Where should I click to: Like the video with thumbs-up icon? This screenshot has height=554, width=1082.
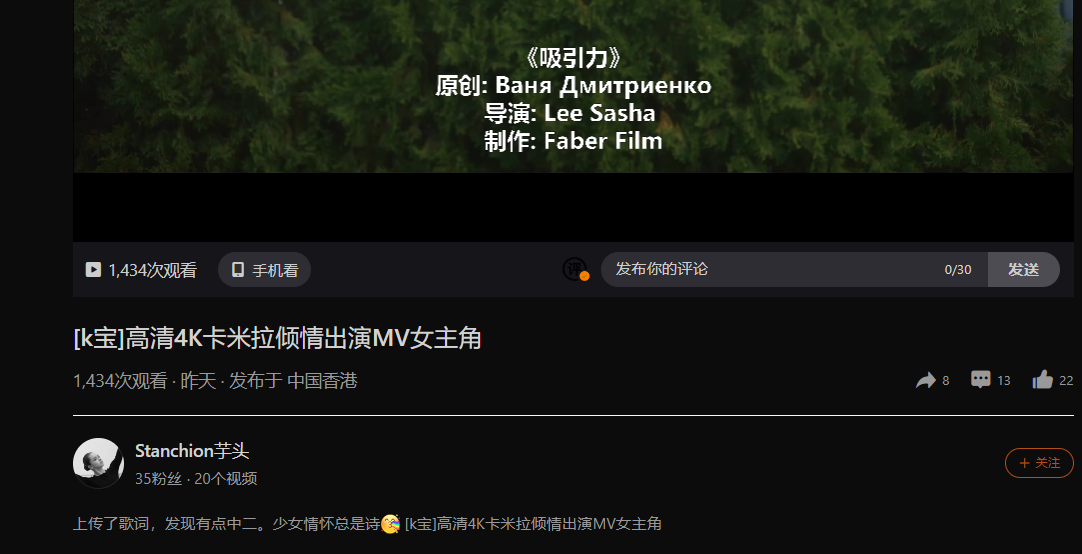coord(1043,379)
